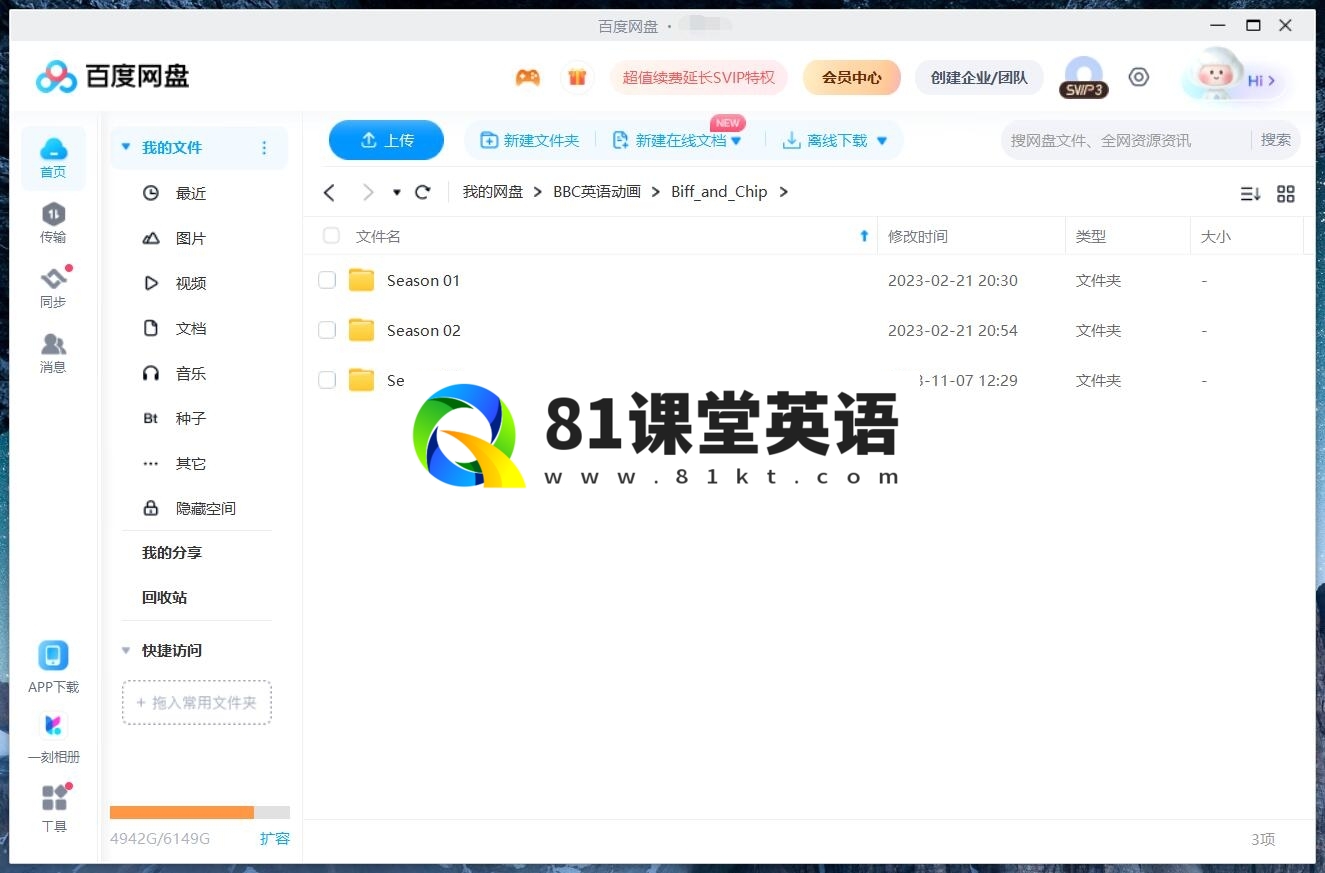Filter by 种子 torrents
The width and height of the screenshot is (1325, 873).
(x=191, y=418)
